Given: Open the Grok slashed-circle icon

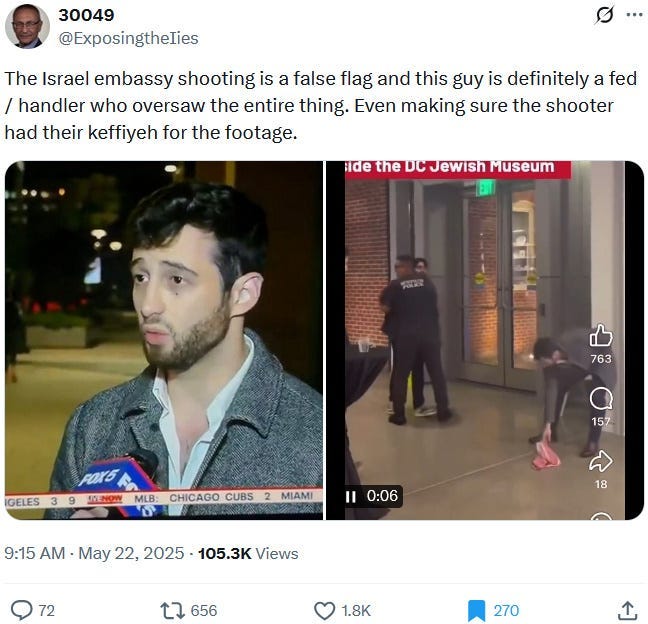Looking at the screenshot, I should tap(603, 15).
